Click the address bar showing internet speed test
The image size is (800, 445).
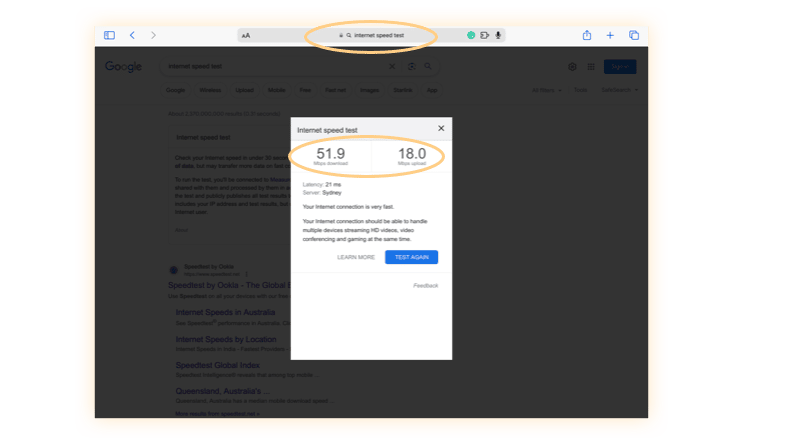point(371,35)
